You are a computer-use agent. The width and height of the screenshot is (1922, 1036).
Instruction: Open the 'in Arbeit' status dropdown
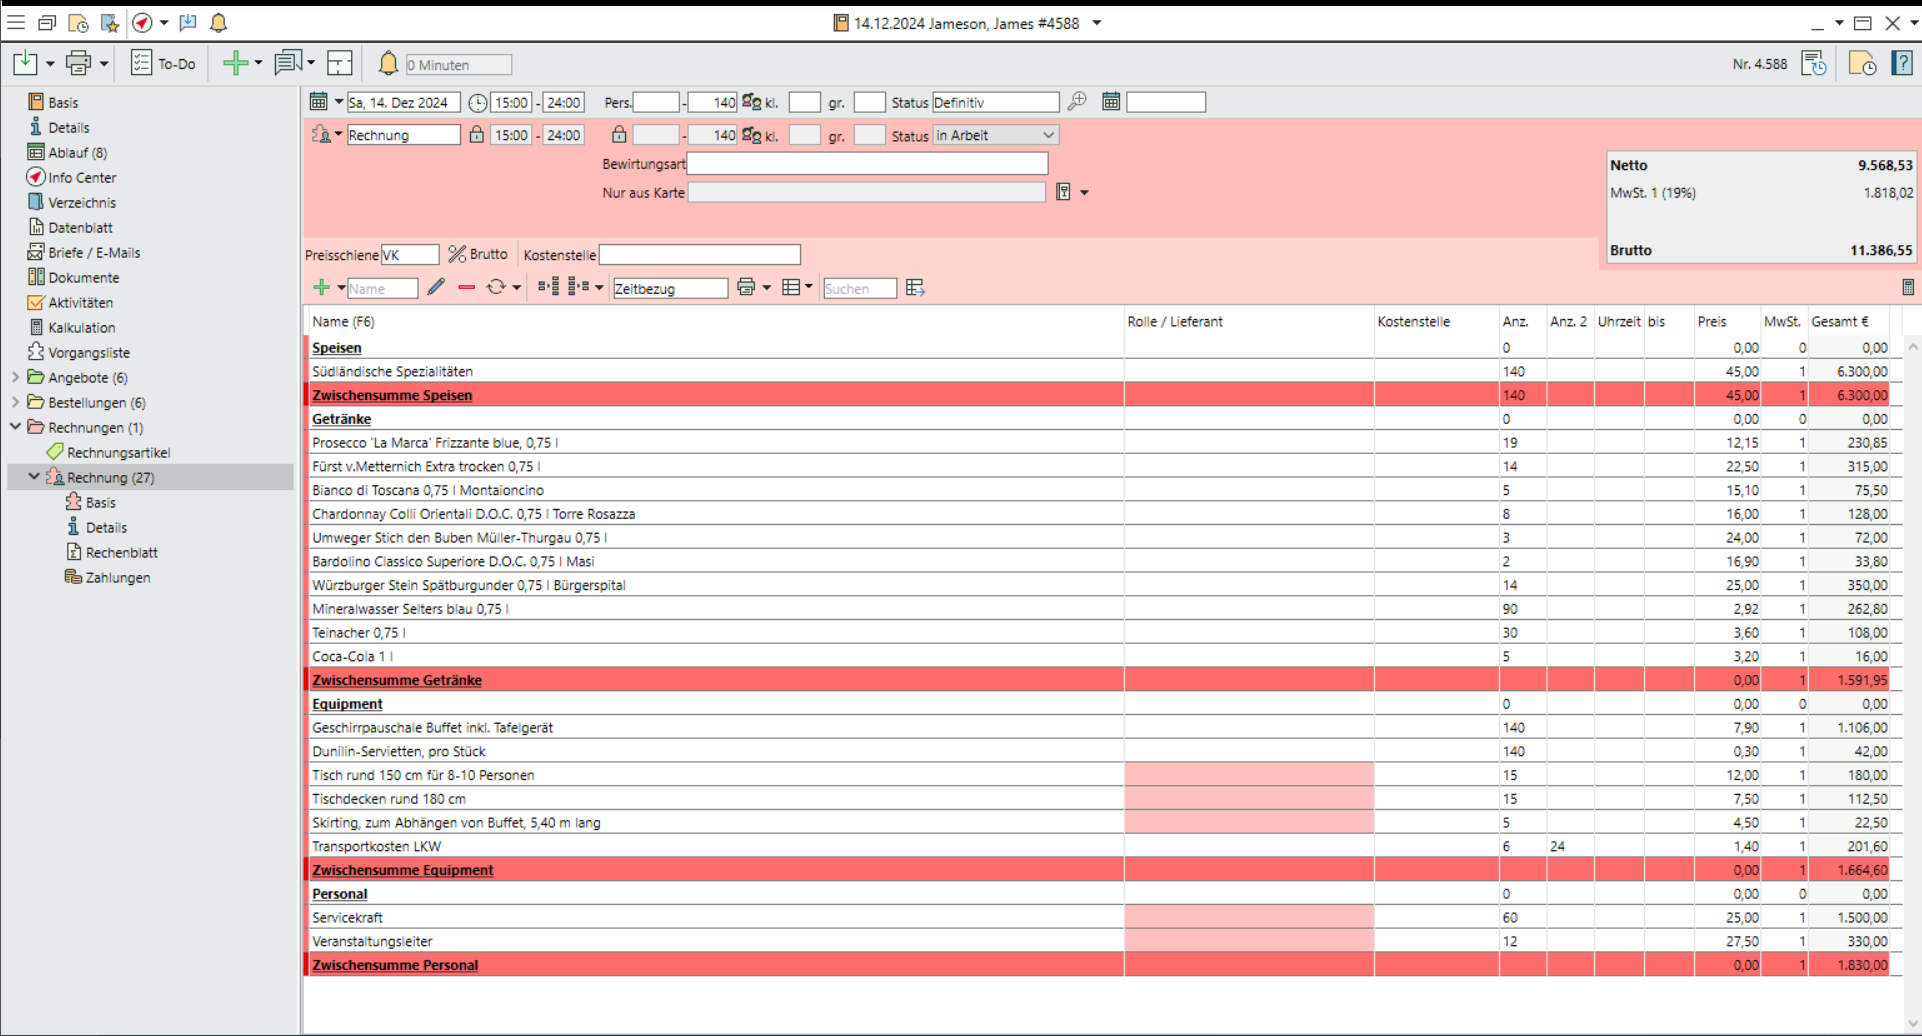[x=1048, y=135]
